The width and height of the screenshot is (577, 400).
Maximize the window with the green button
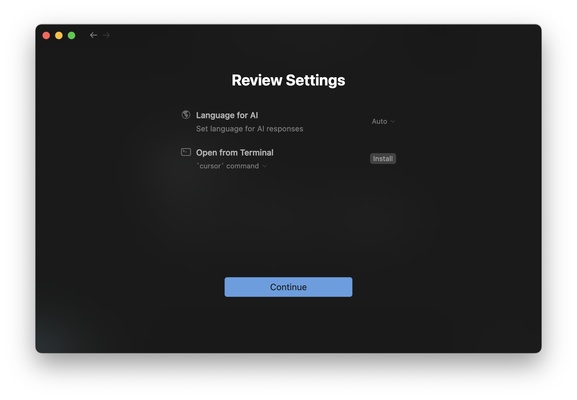72,35
